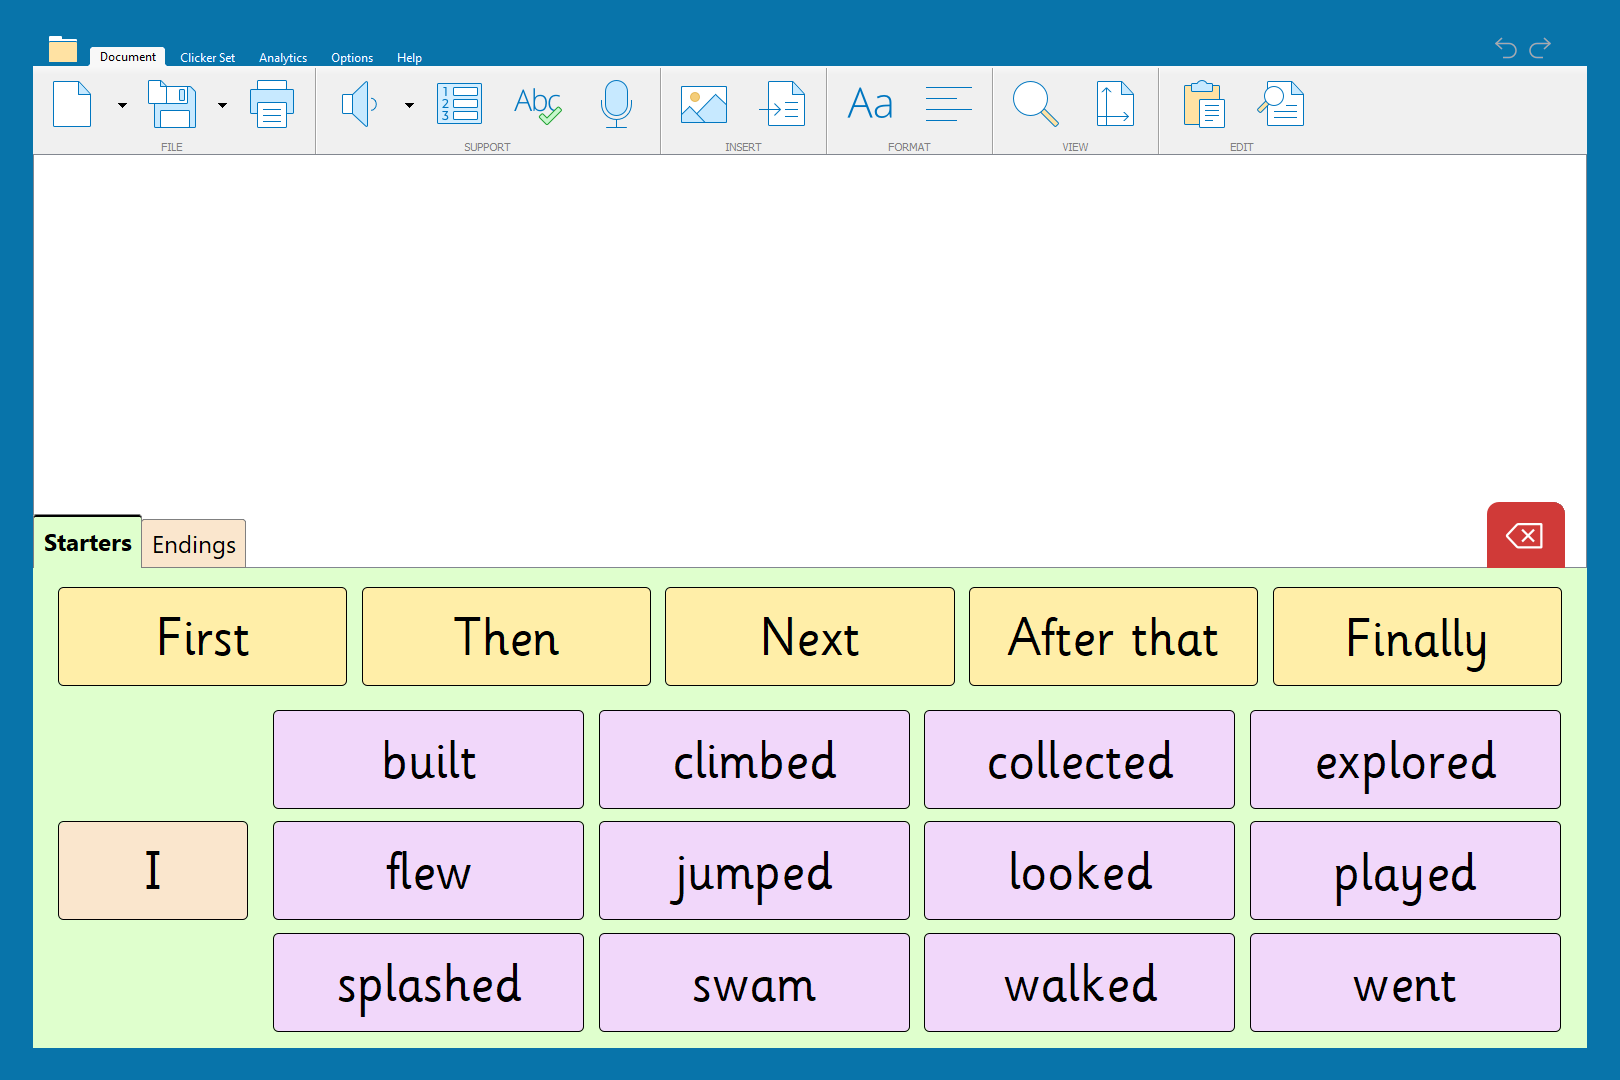This screenshot has width=1620, height=1080.
Task: Insert a picture using image icon
Action: tap(704, 104)
